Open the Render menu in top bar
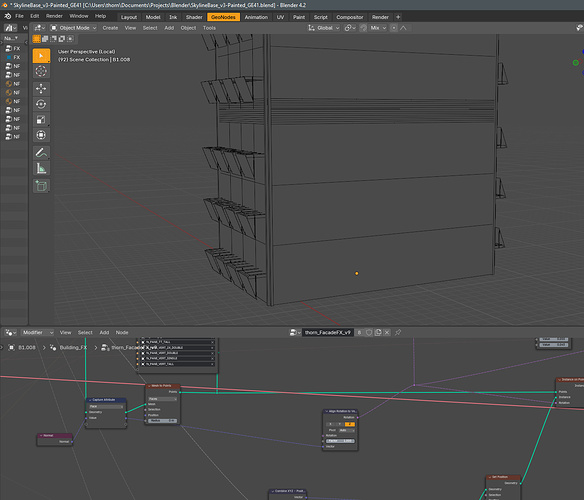Image resolution: width=584 pixels, height=500 pixels. [54, 16]
